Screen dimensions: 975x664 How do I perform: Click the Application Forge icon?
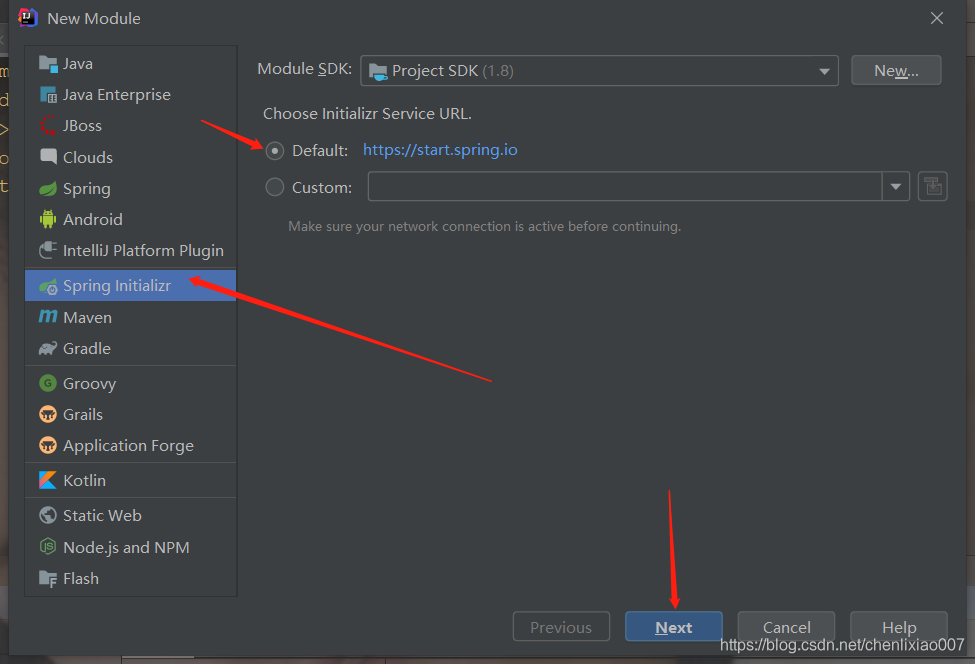pos(48,445)
